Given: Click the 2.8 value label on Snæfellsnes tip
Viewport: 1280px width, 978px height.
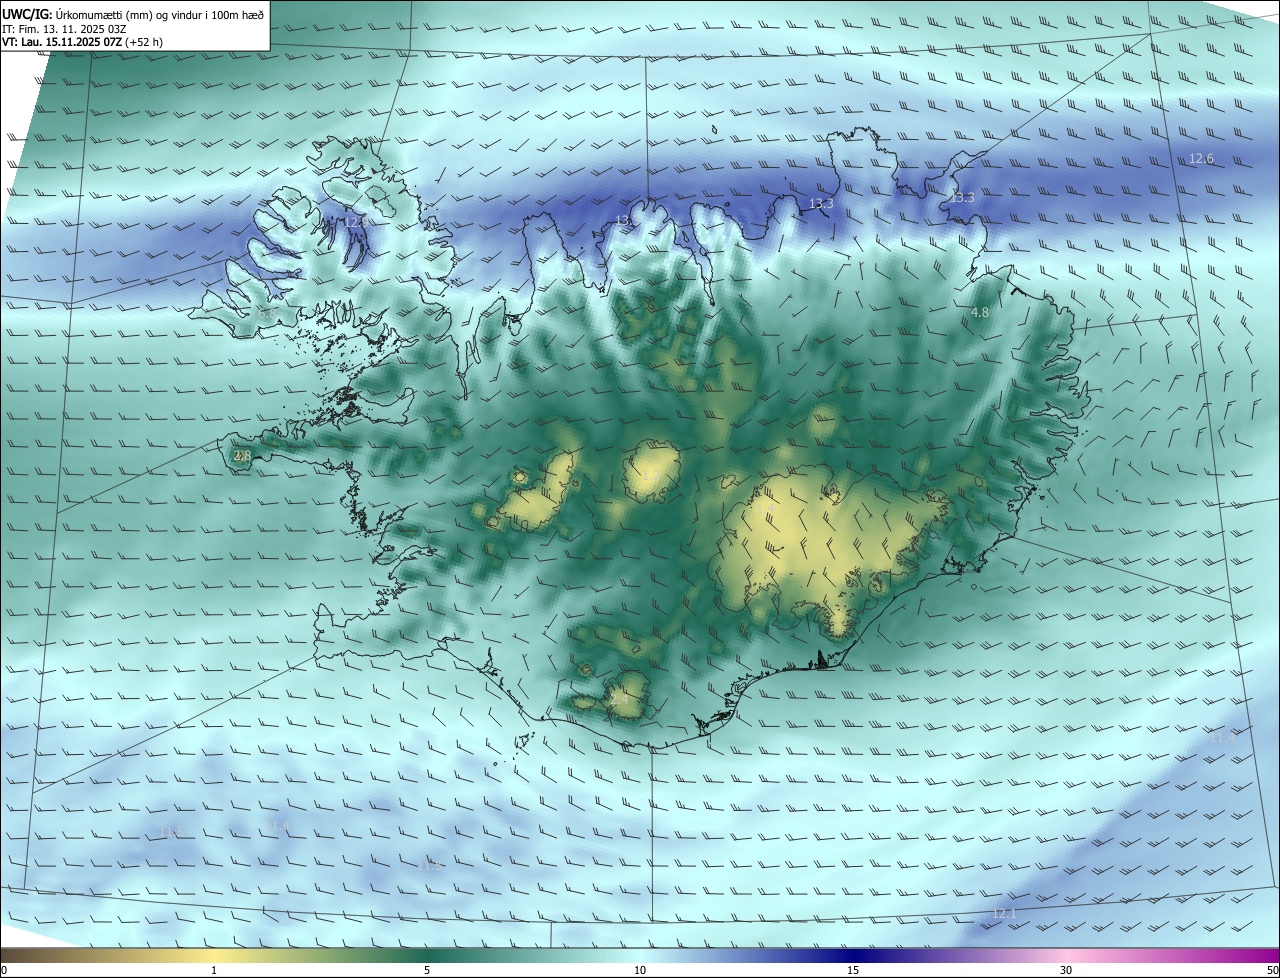Looking at the screenshot, I should click(241, 456).
